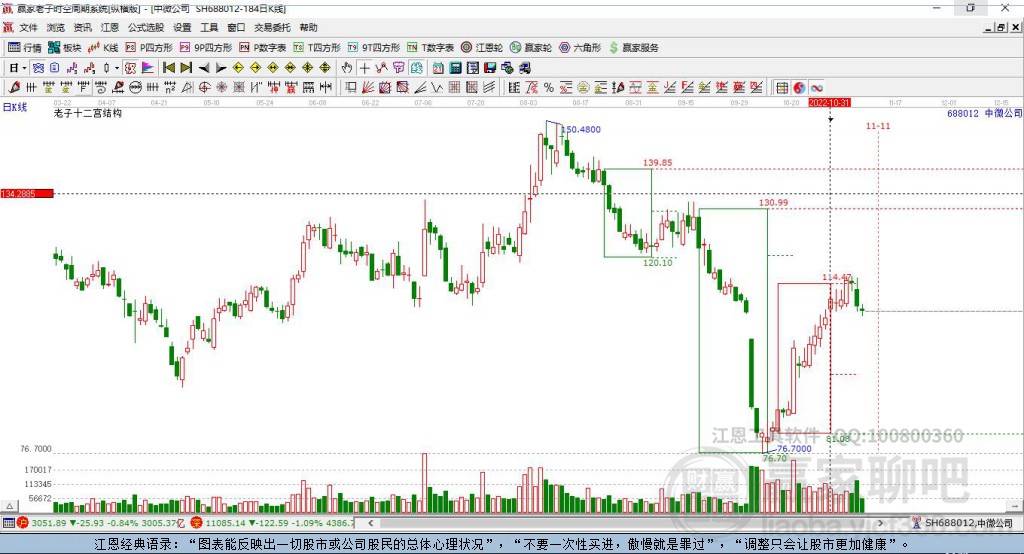Open the 9P四方形 tool
1024x554 pixels.
point(206,48)
